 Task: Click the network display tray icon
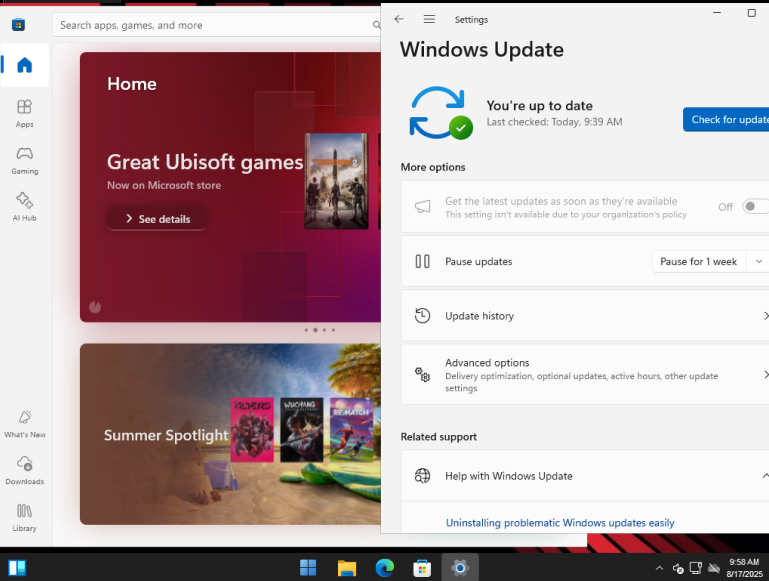pos(695,568)
